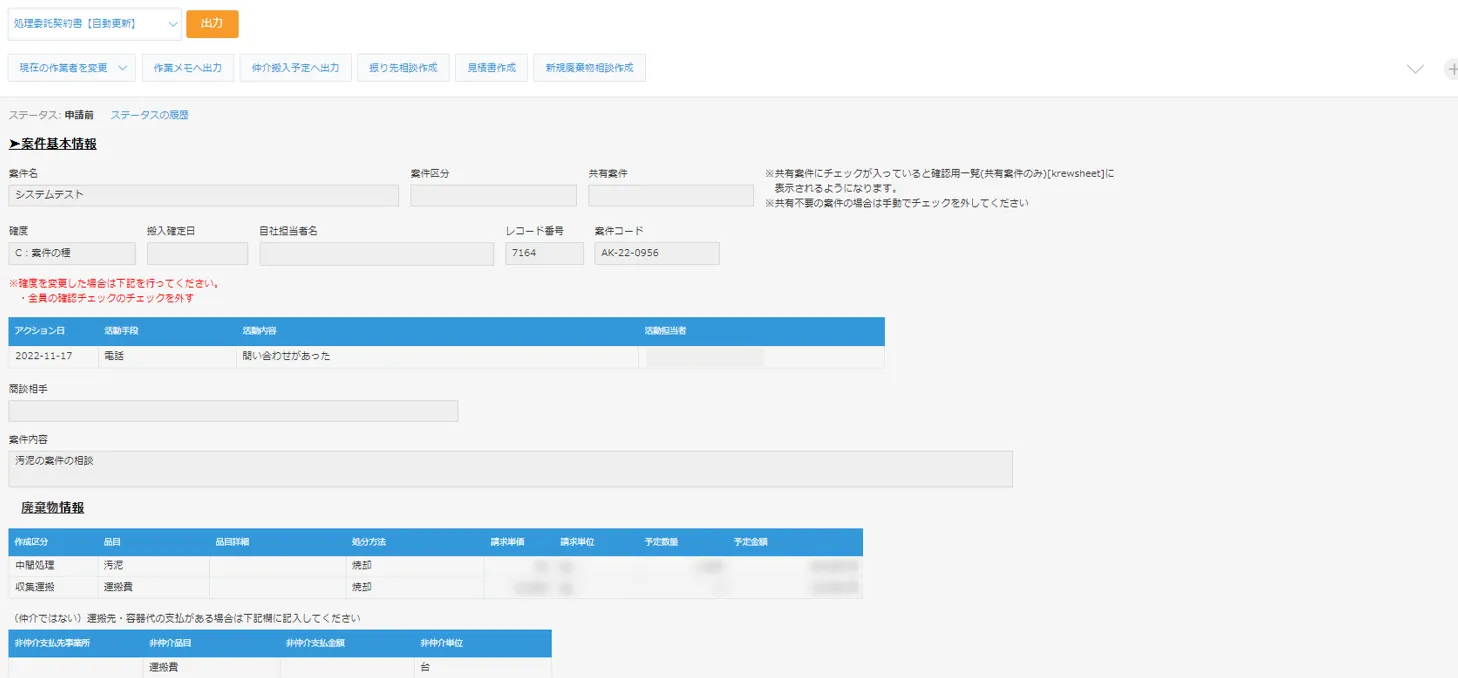Click the 案件コード field AK-22-0956
This screenshot has width=1458, height=678.
point(657,253)
